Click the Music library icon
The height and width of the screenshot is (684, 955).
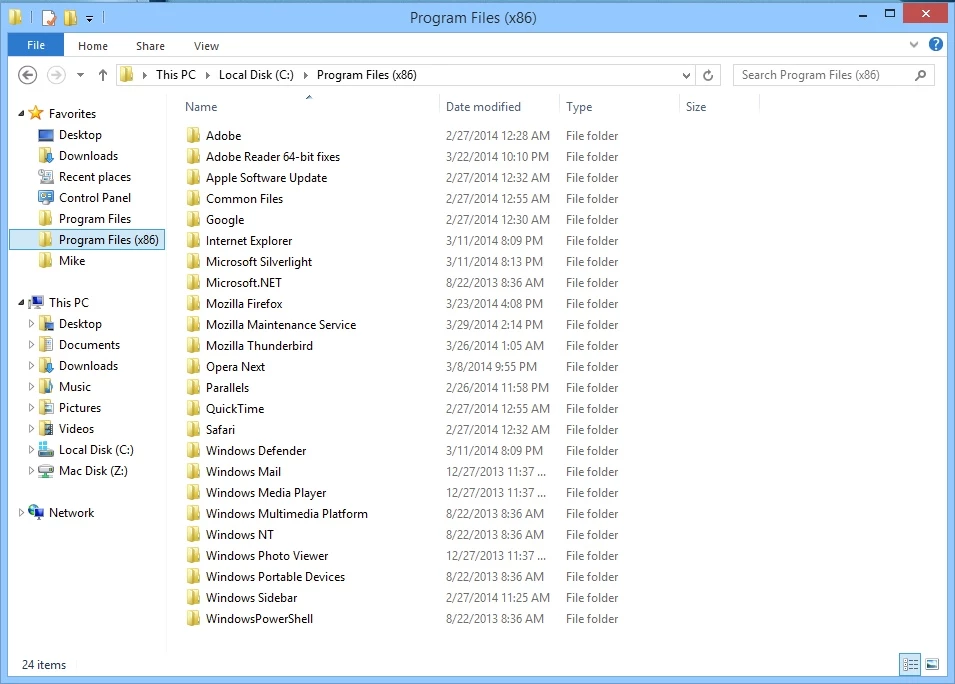tap(46, 387)
